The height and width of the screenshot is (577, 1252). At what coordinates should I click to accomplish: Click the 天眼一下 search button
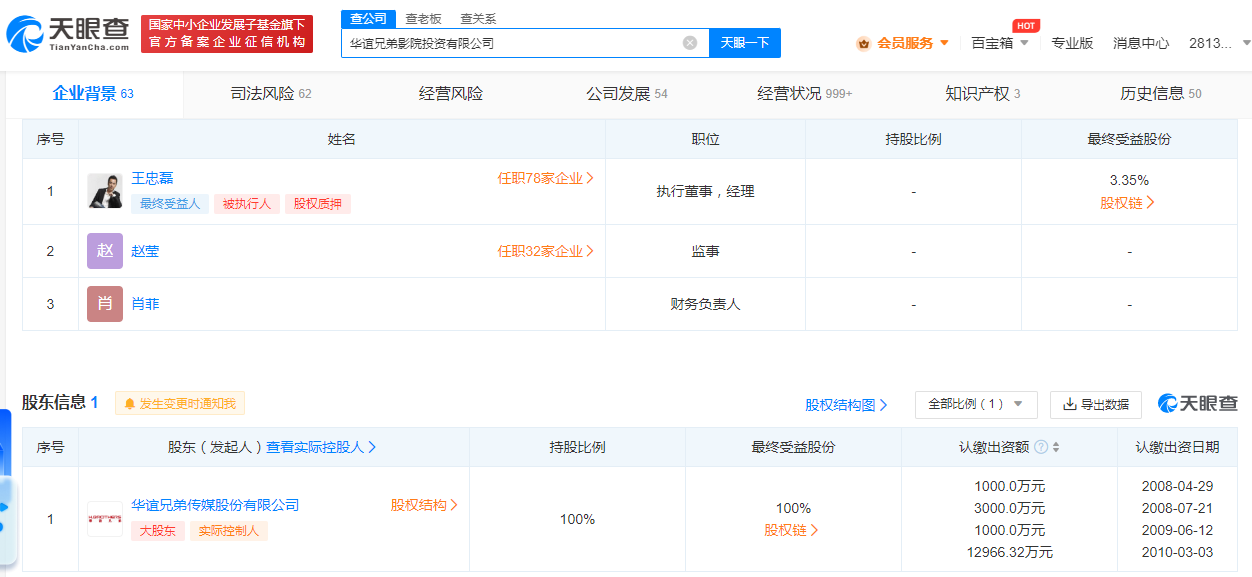click(745, 43)
